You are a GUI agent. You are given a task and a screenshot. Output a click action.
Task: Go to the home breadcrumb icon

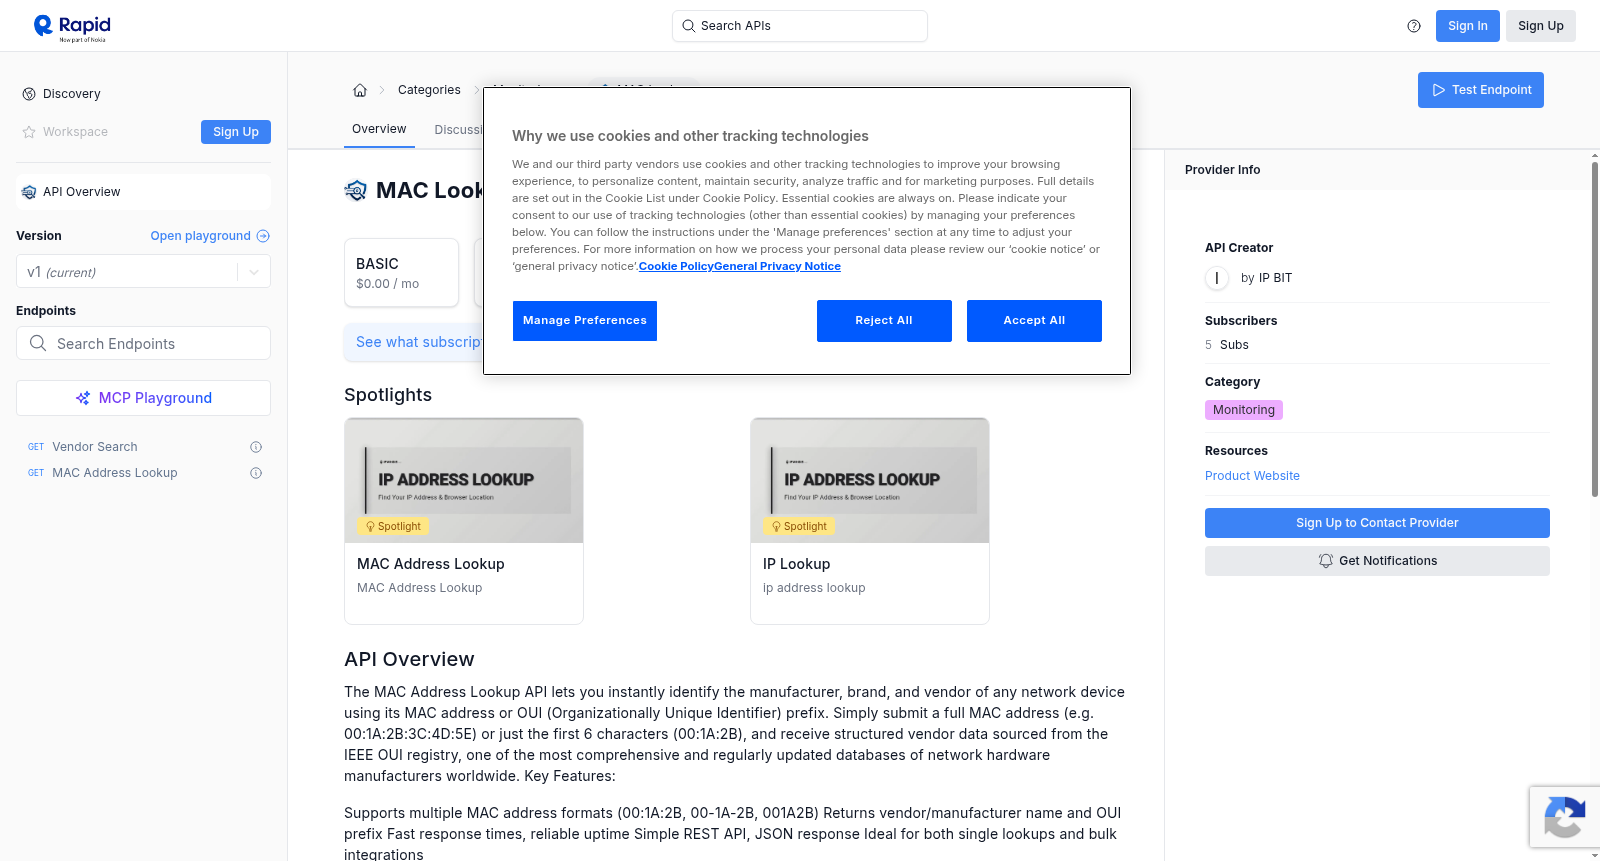tap(360, 90)
